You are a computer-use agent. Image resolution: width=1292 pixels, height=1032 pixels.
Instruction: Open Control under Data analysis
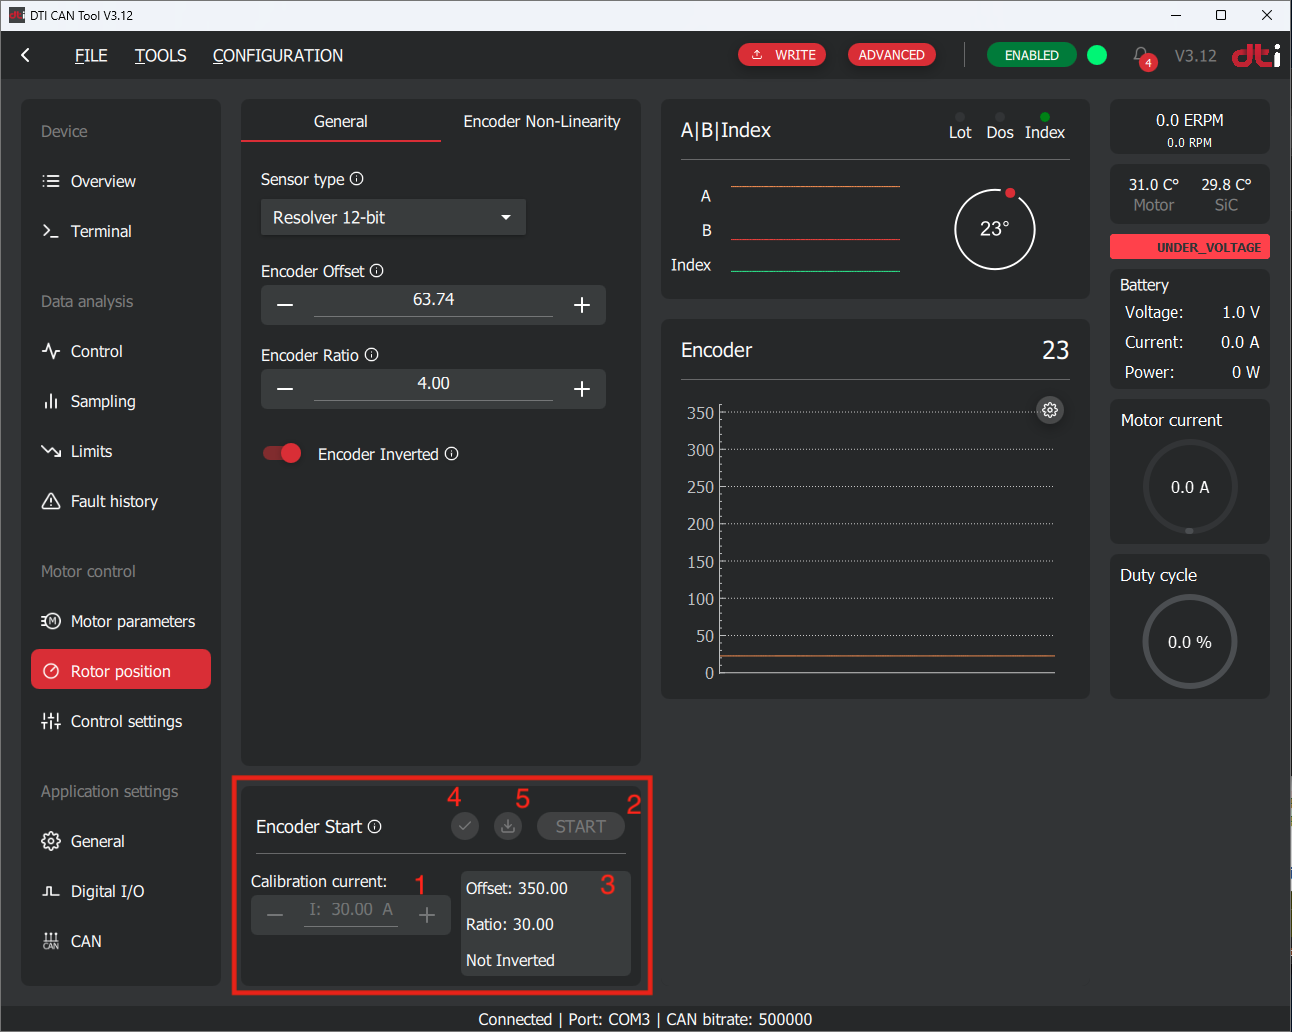(121, 351)
